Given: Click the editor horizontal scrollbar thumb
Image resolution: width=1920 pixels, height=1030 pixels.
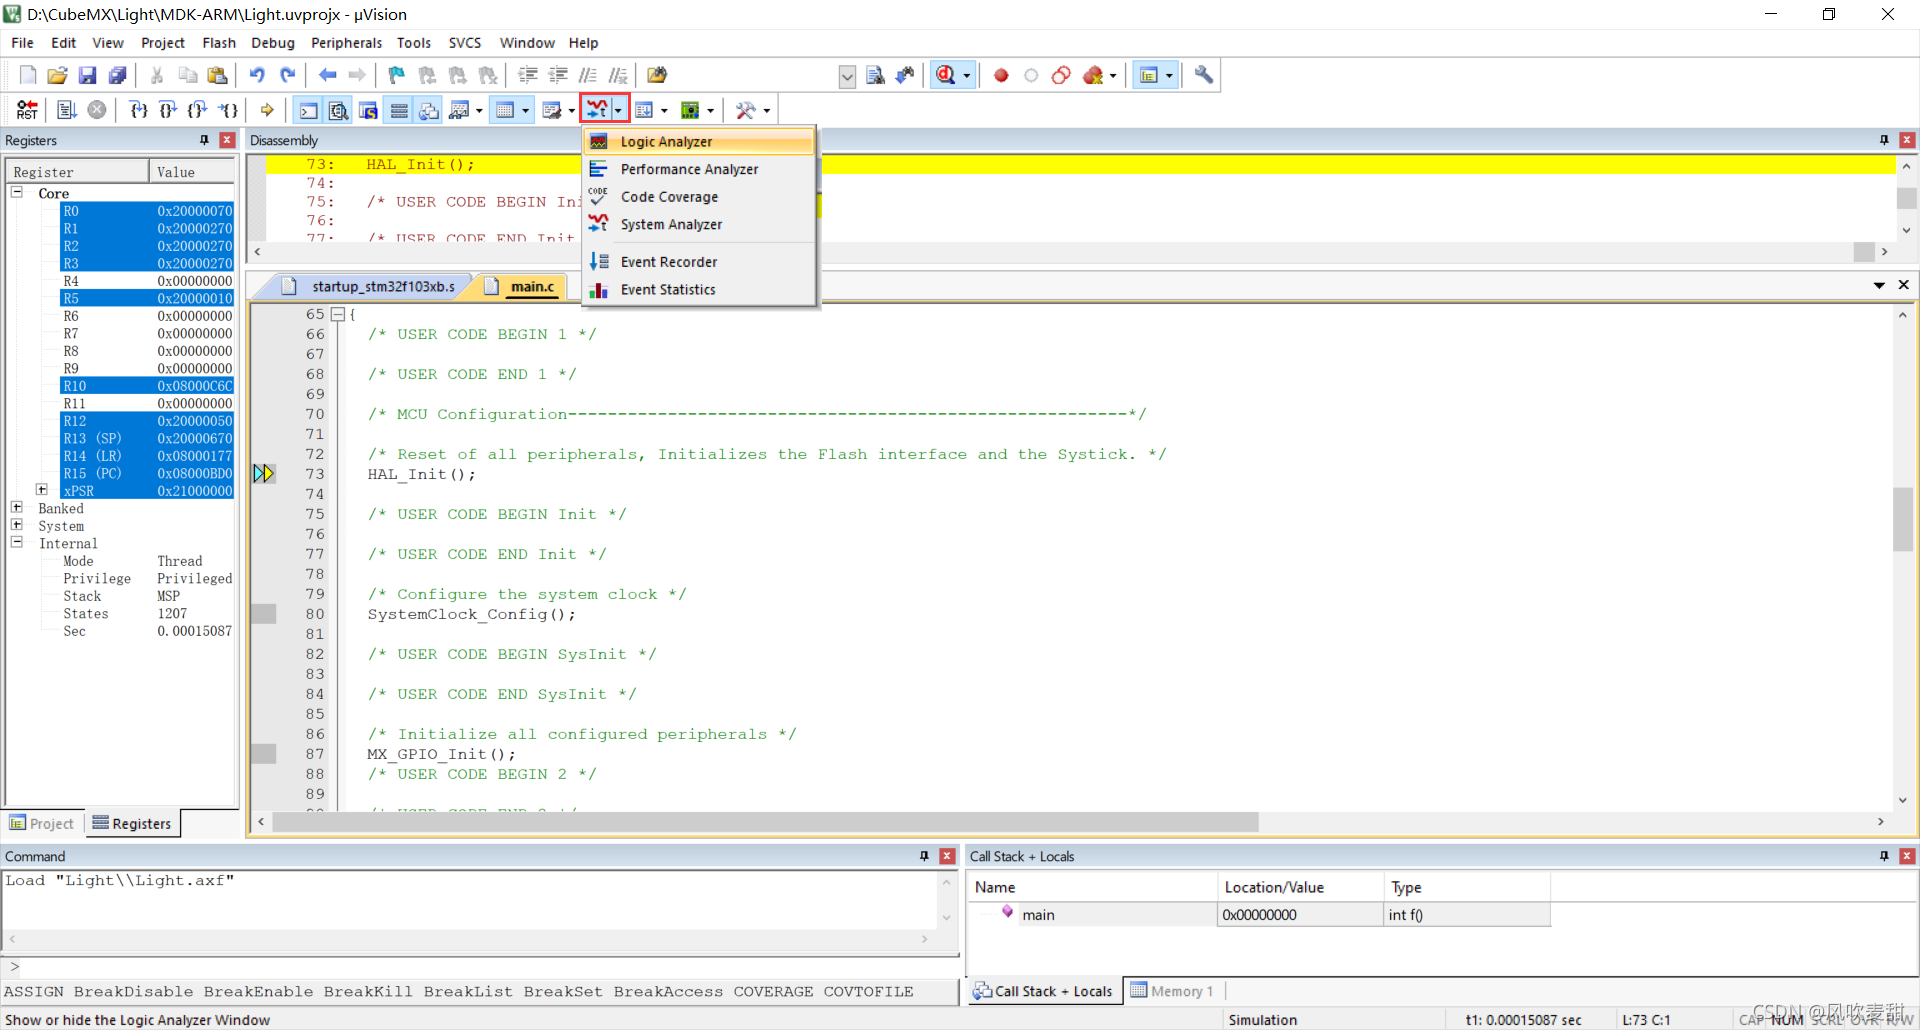Looking at the screenshot, I should (765, 822).
